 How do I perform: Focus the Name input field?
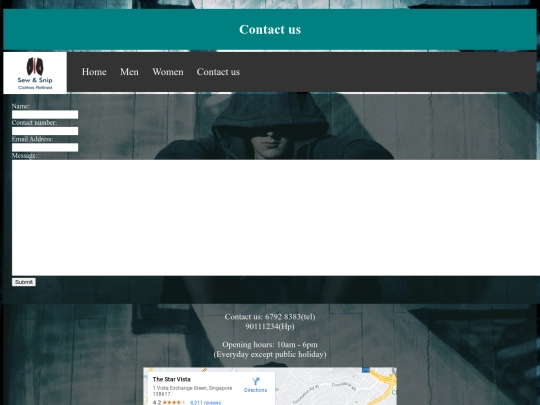point(45,114)
